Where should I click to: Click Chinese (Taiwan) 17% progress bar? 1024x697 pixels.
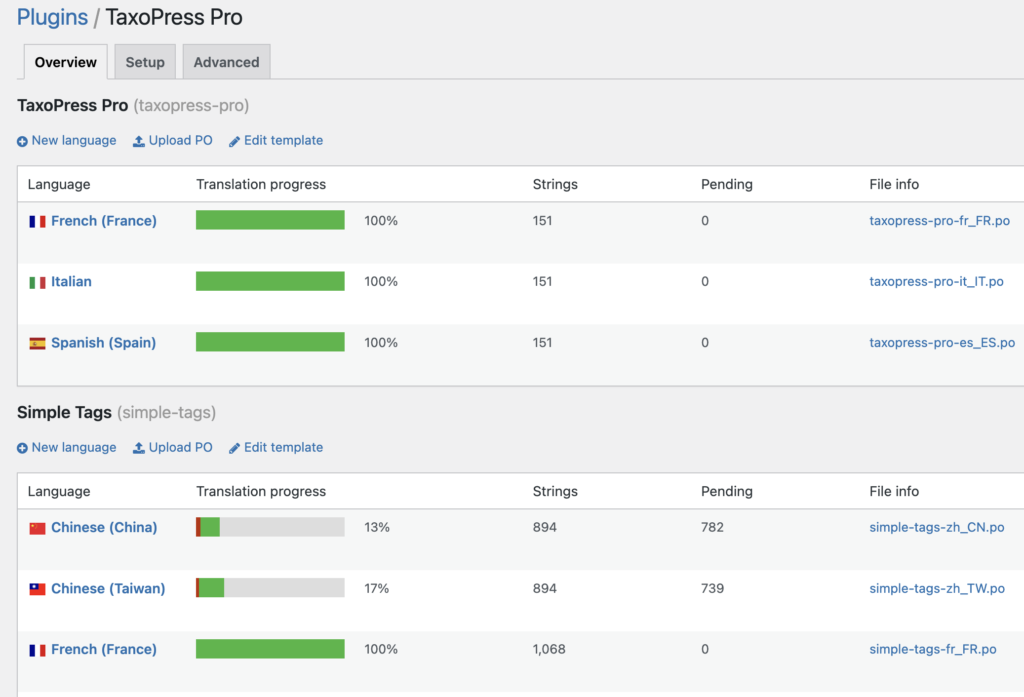point(270,588)
